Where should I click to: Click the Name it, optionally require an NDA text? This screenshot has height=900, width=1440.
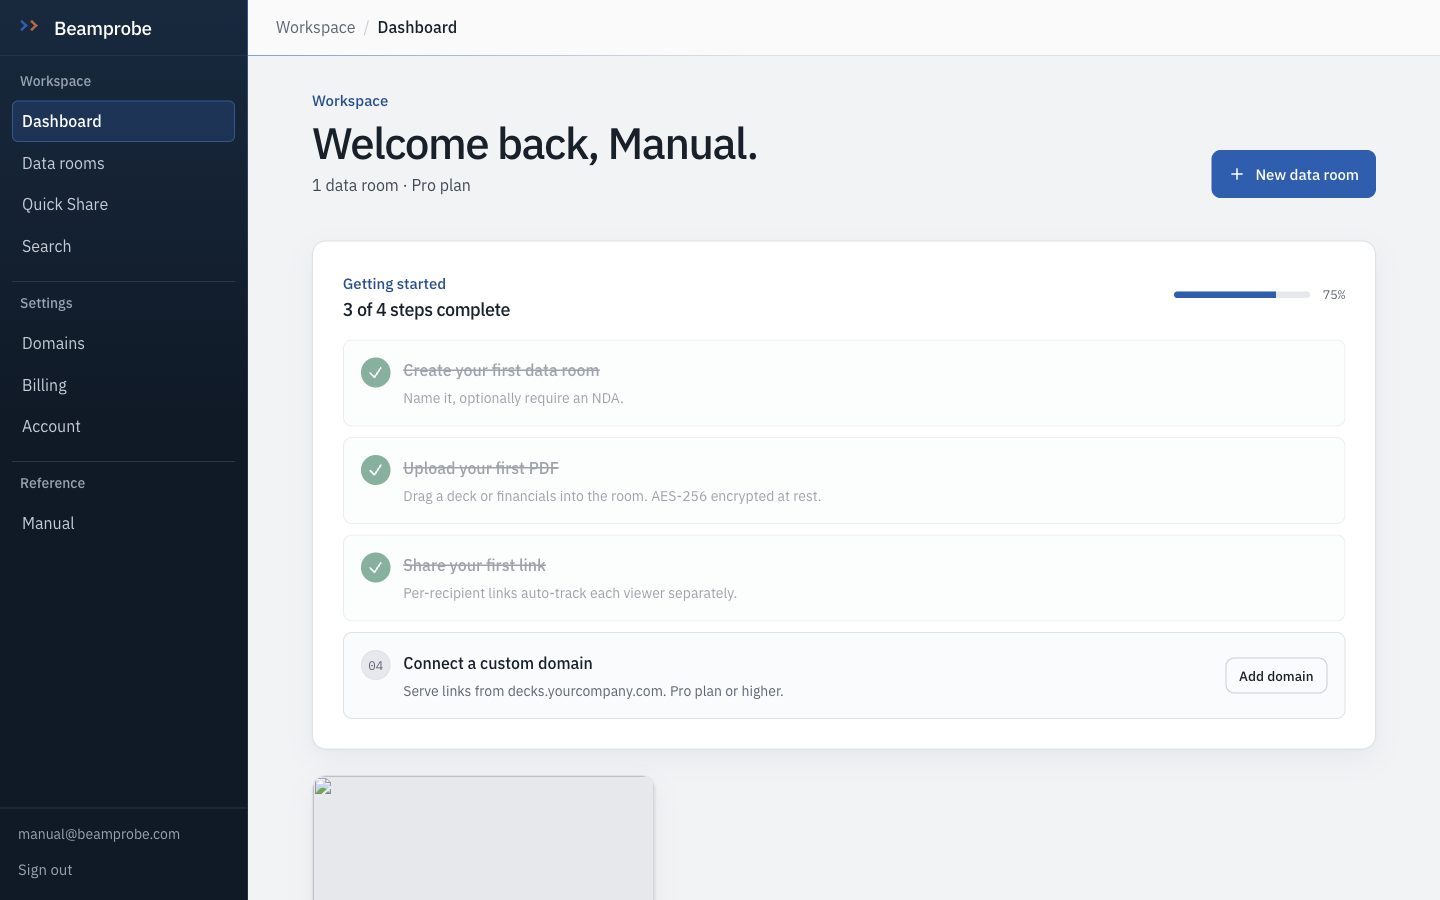(513, 398)
